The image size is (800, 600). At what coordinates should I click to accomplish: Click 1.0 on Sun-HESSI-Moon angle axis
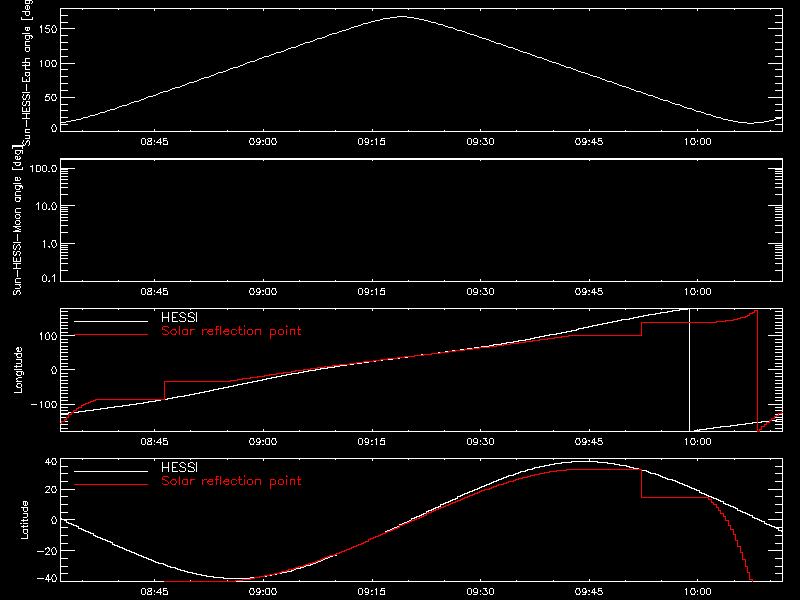[x=49, y=244]
